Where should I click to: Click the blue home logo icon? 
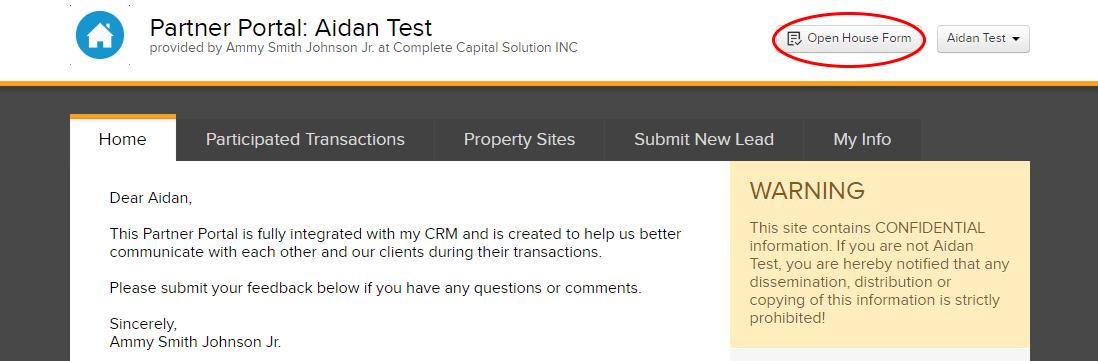point(99,35)
